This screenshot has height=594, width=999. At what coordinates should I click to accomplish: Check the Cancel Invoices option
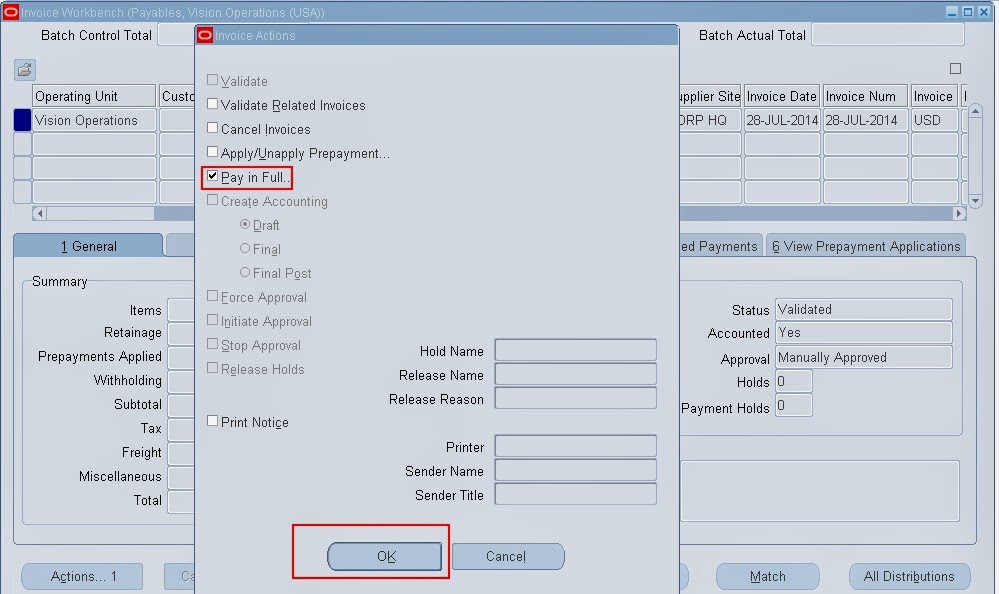coord(211,129)
